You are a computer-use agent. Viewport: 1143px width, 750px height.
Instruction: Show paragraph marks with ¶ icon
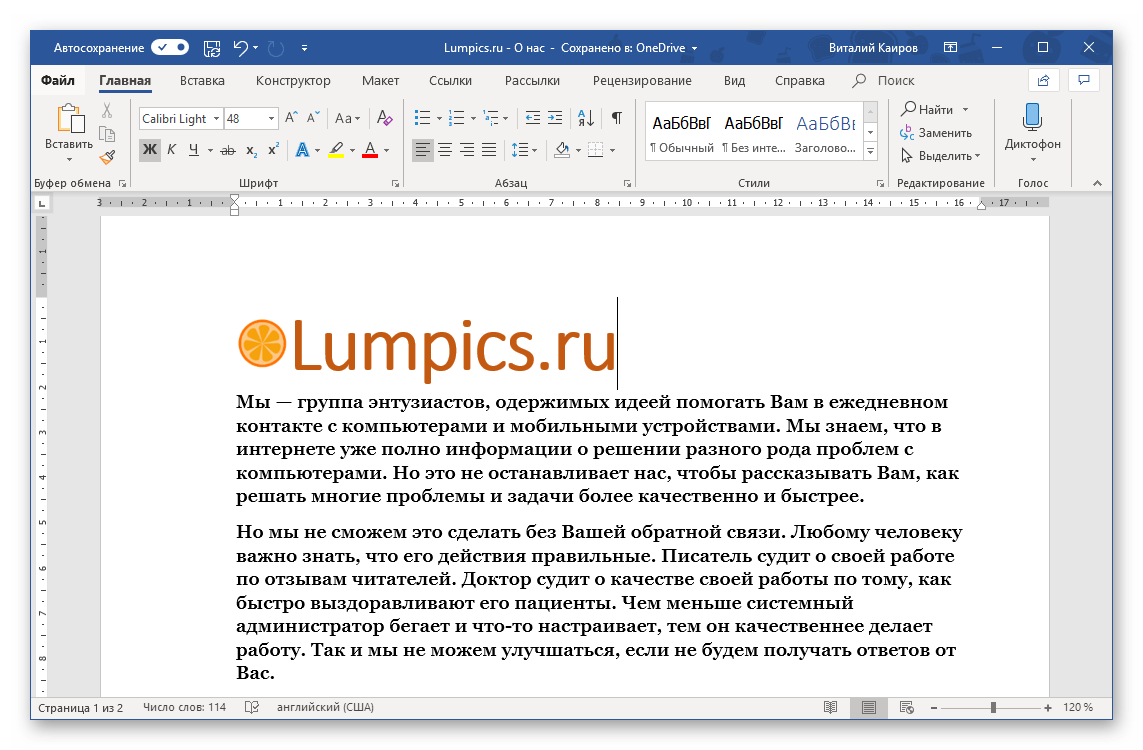[617, 118]
